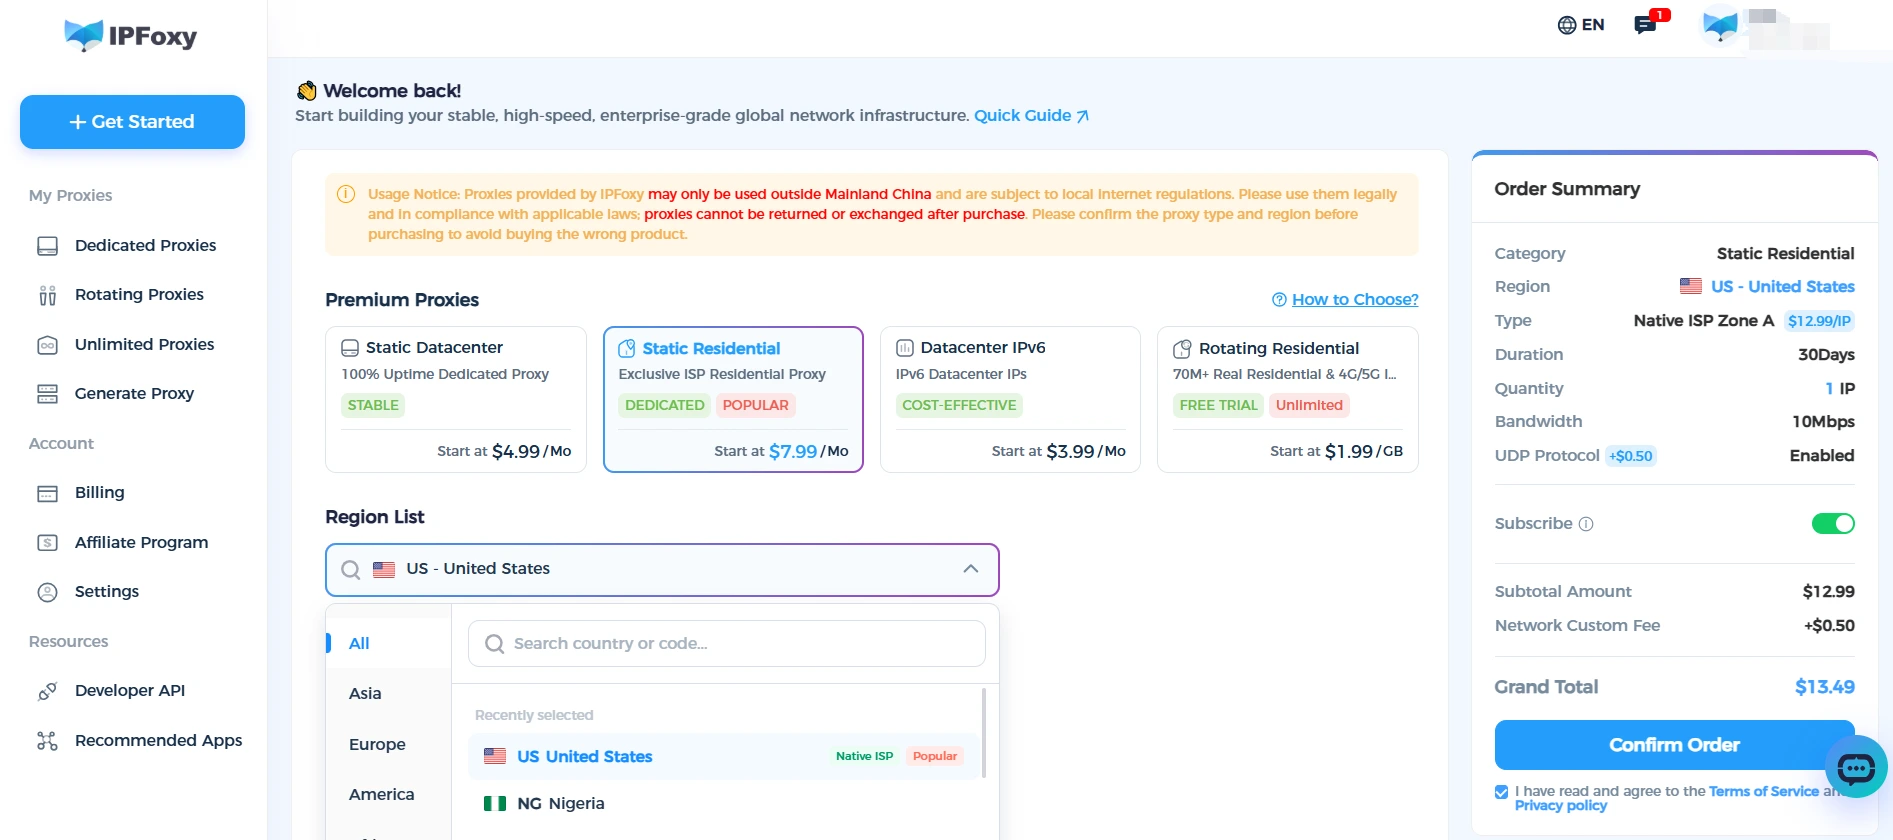
Task: Click the Recommended Apps sidebar icon
Action: point(47,741)
